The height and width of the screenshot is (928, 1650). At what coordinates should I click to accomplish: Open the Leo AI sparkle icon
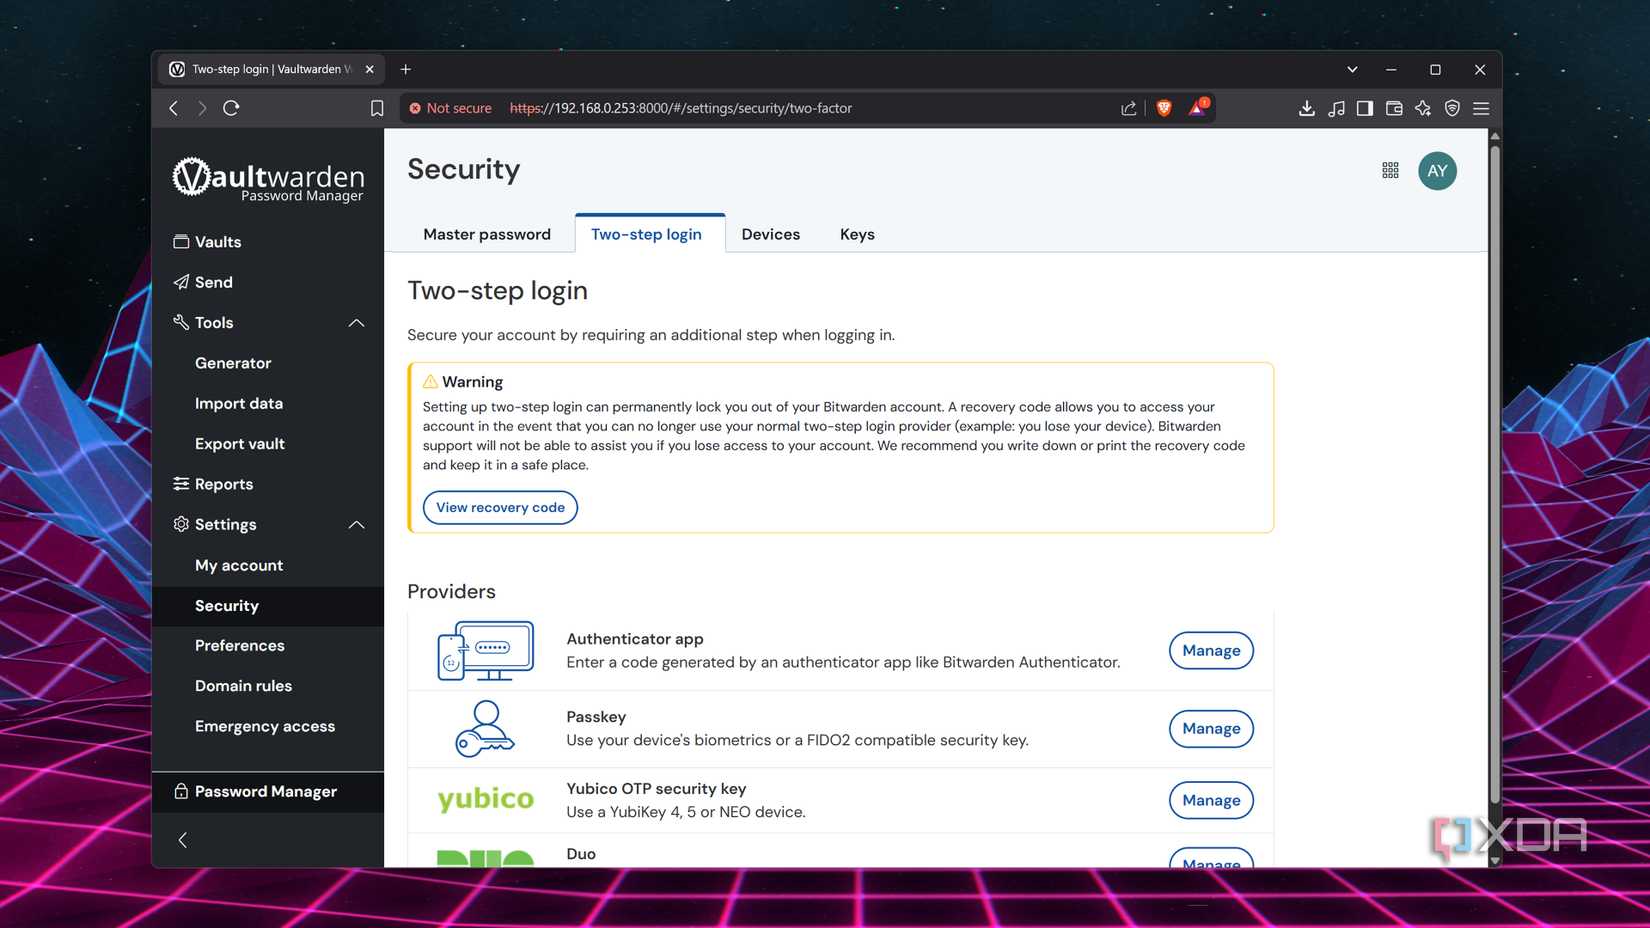tap(1423, 108)
